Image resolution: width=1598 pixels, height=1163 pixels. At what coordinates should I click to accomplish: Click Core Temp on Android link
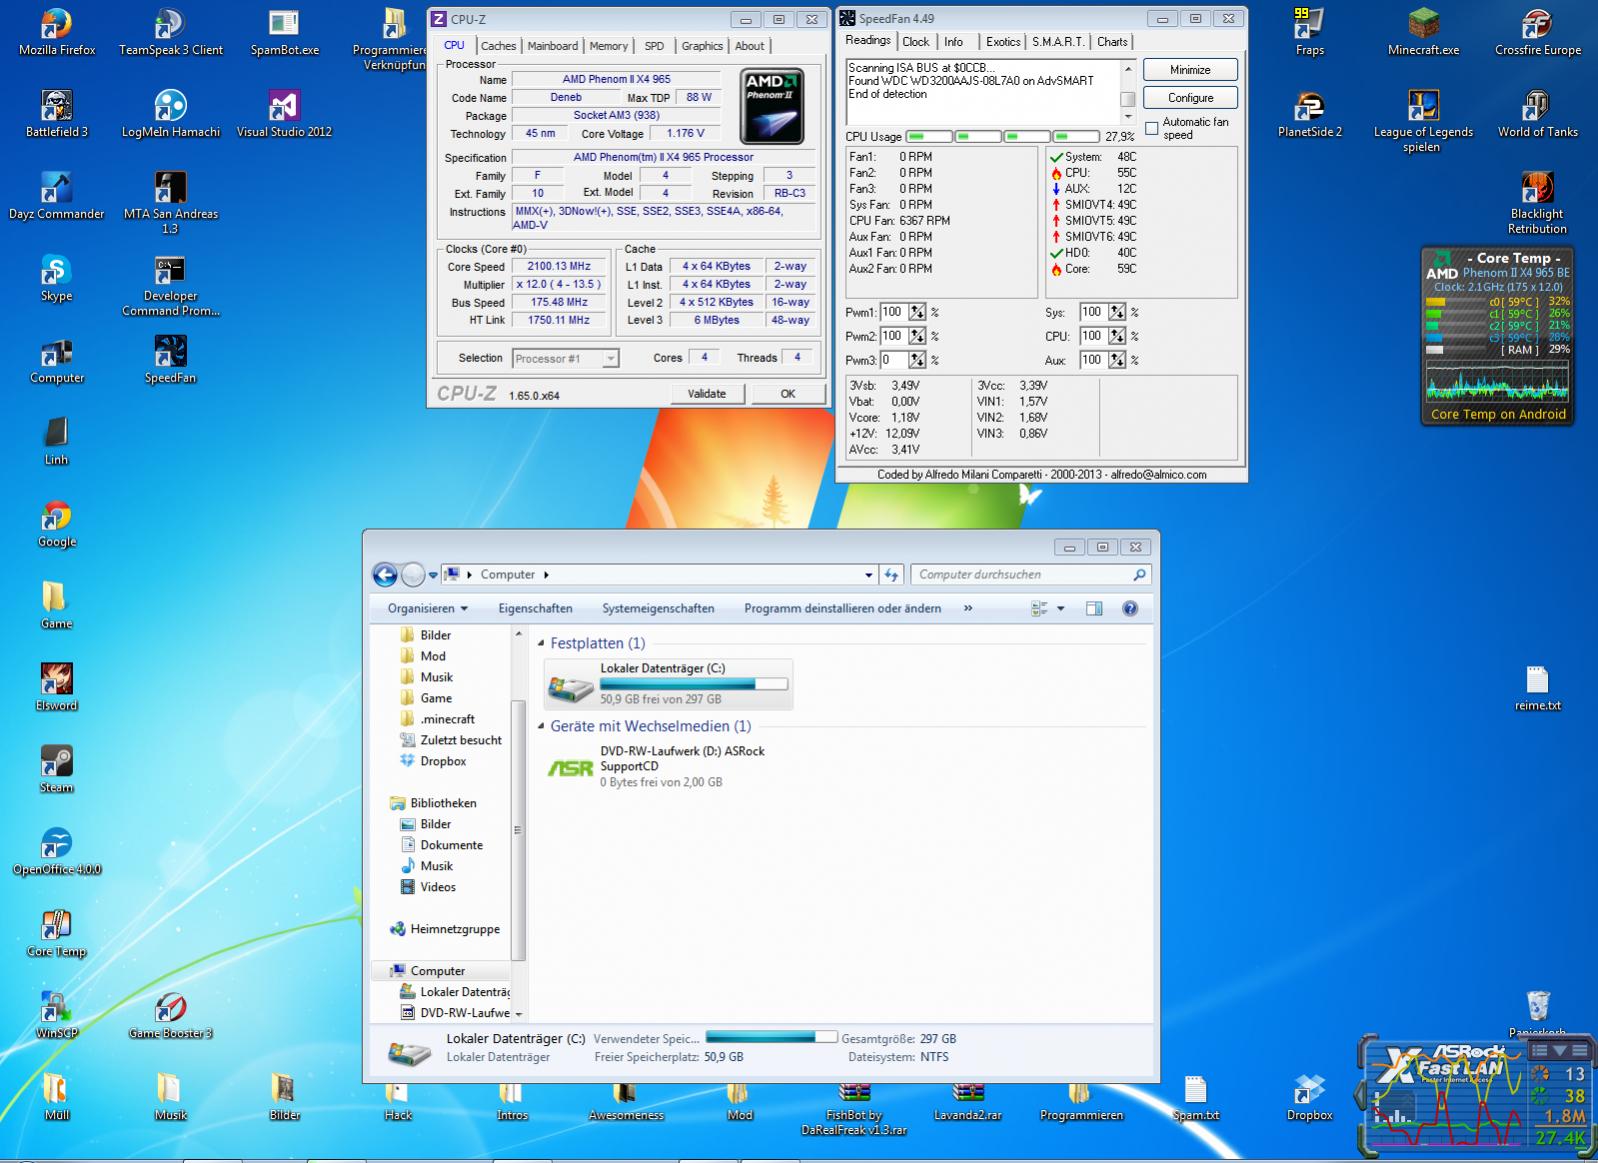click(x=1497, y=414)
